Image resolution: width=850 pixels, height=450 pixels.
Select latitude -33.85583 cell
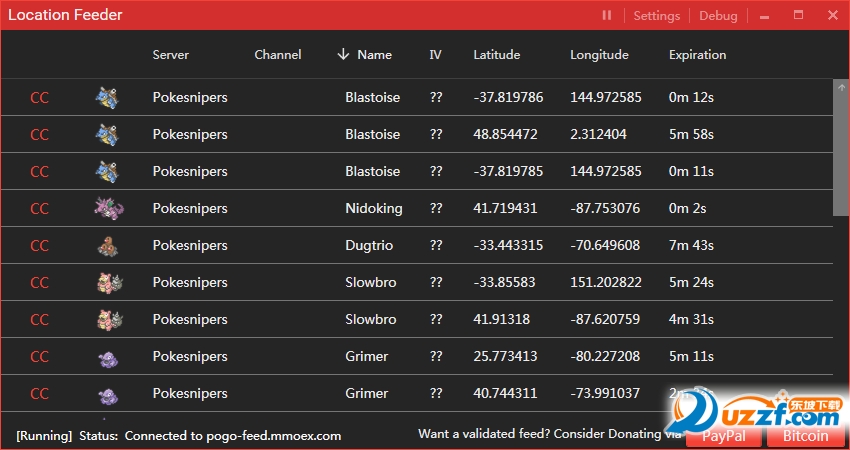click(504, 282)
